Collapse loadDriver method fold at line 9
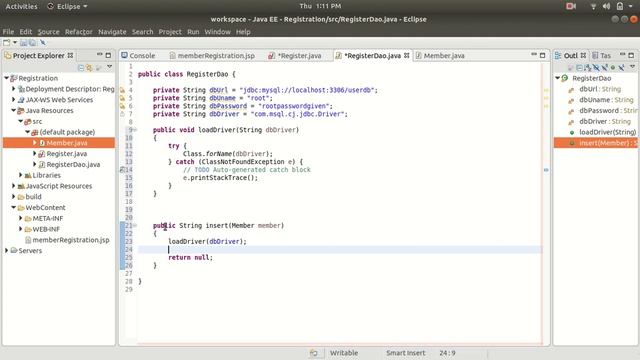 click(135, 130)
